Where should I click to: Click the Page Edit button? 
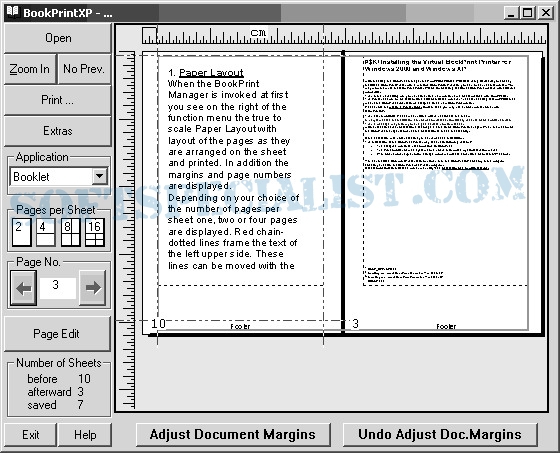tap(56, 334)
